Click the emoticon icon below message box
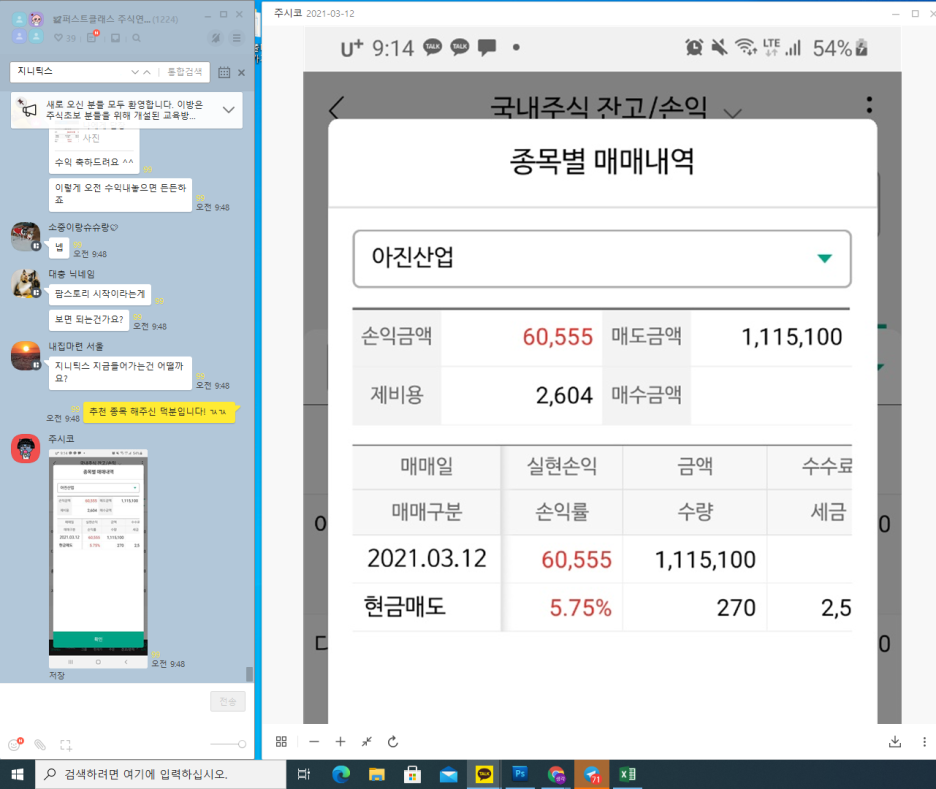The width and height of the screenshot is (936, 789). pyautogui.click(x=14, y=744)
